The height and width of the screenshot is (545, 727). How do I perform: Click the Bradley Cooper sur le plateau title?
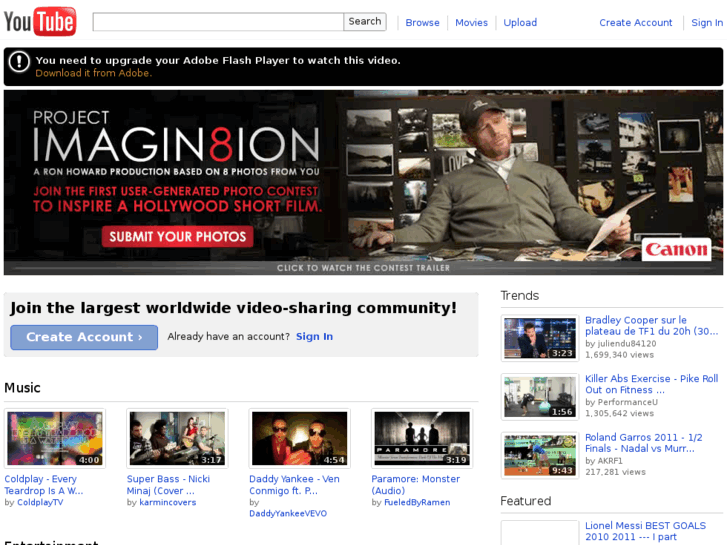point(651,326)
